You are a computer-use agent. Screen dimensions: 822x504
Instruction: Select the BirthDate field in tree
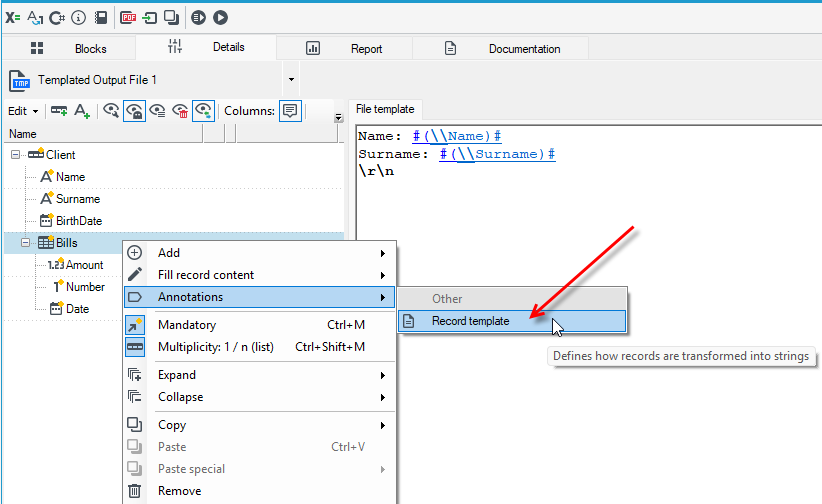pos(79,221)
